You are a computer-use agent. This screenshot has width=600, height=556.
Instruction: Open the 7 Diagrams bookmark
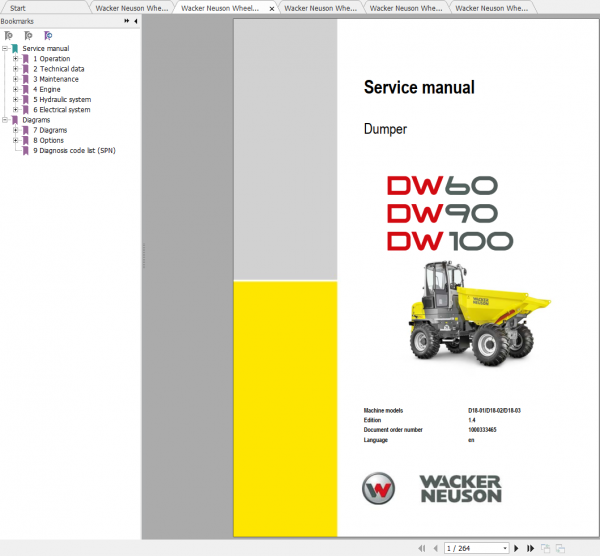[x=50, y=130]
